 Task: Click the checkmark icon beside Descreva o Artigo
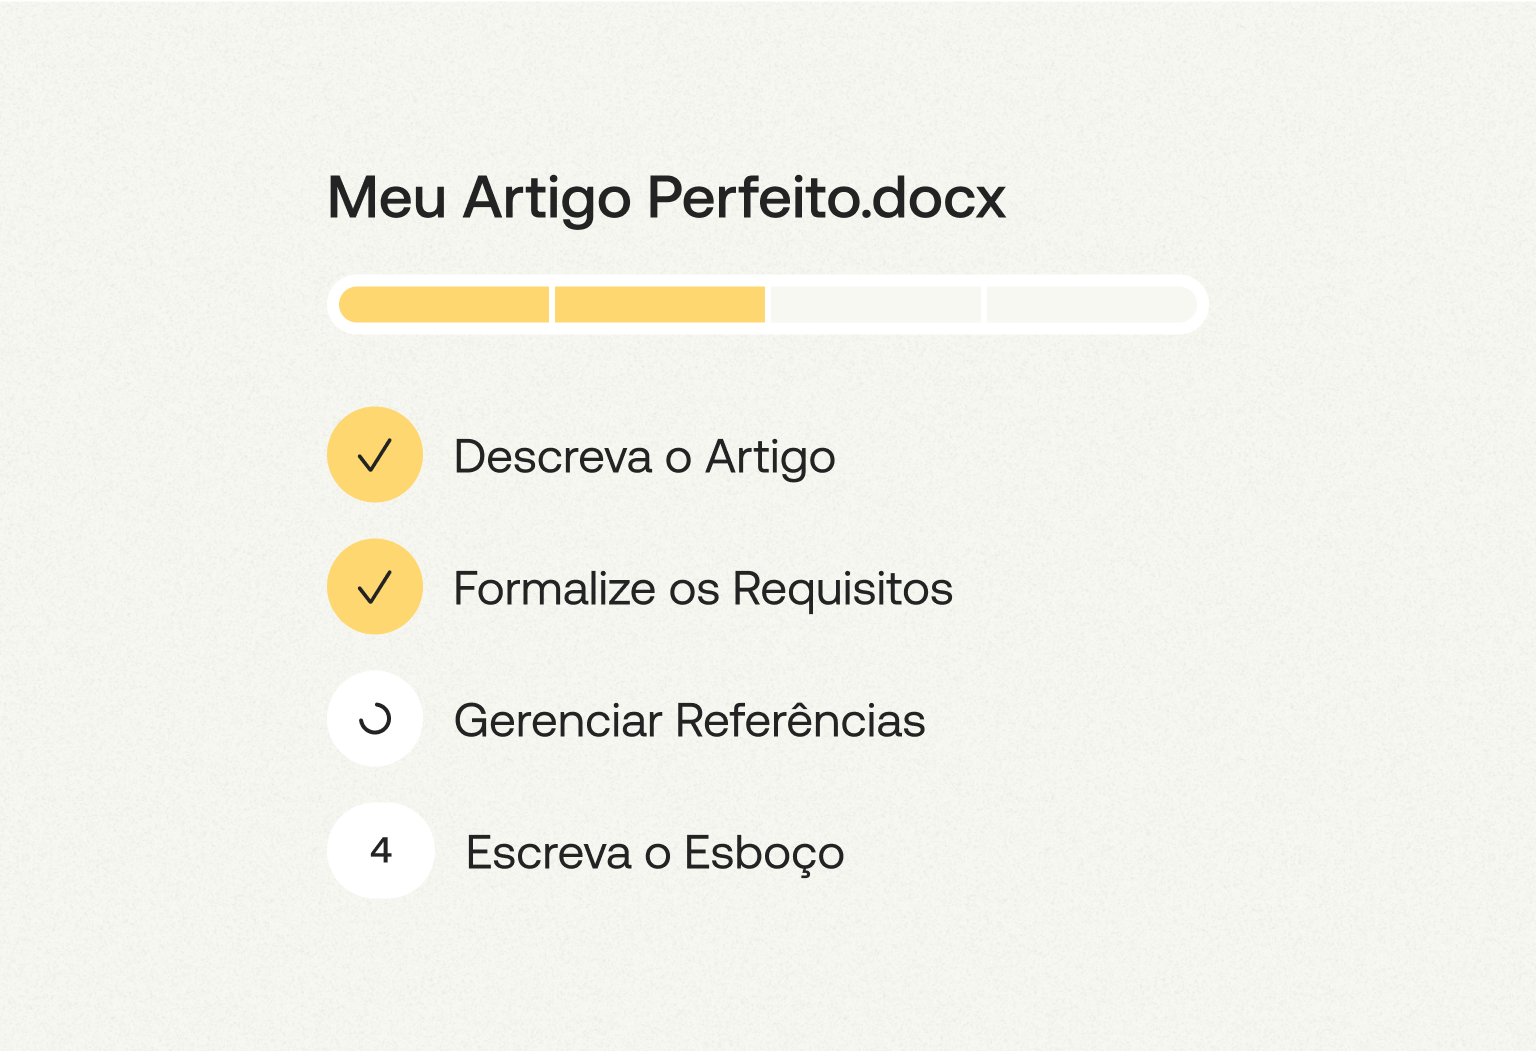coord(375,455)
